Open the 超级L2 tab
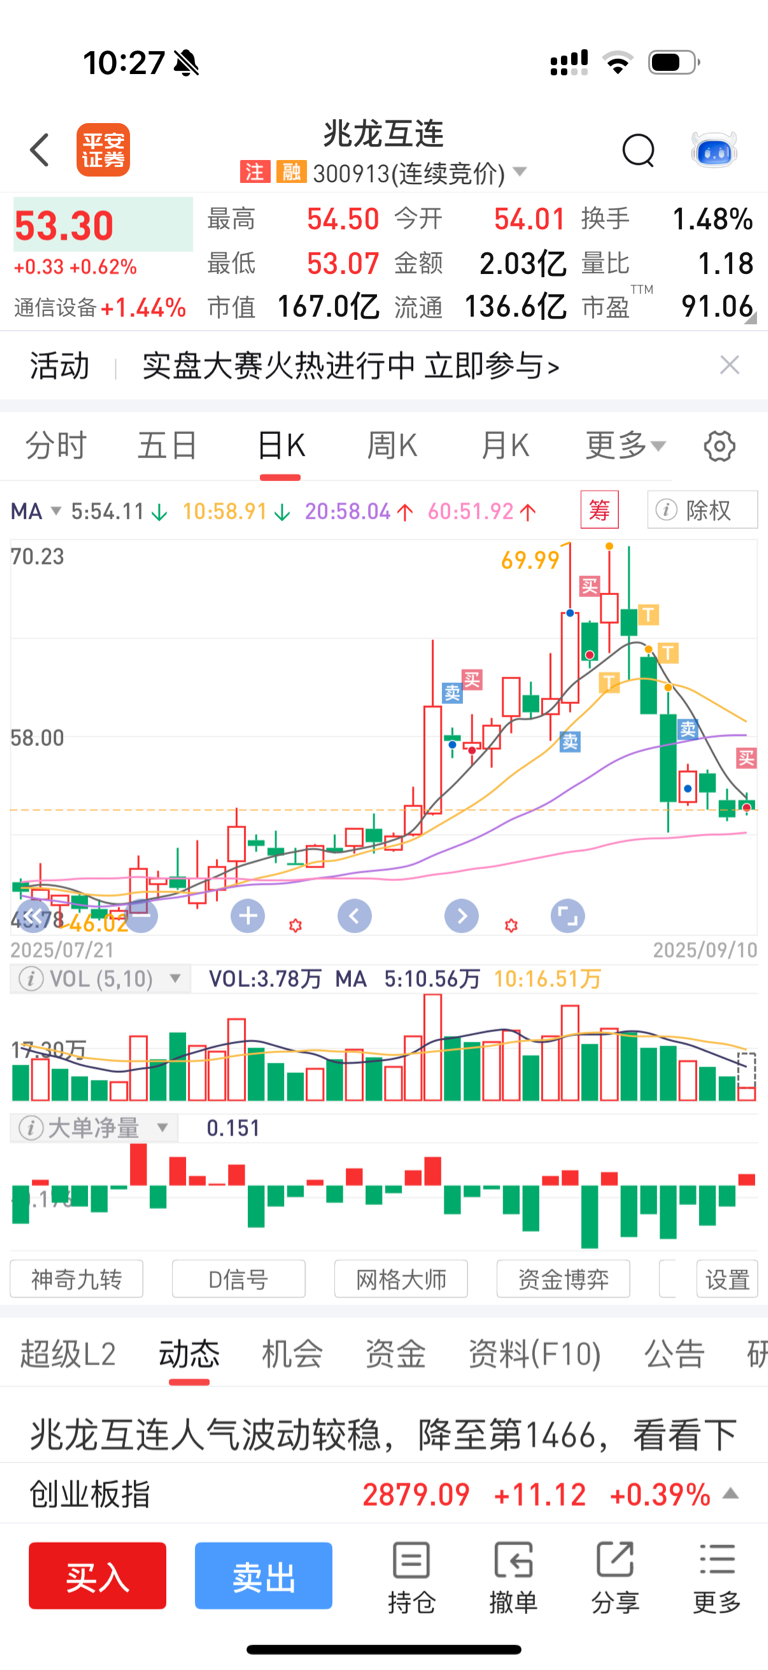Image resolution: width=768 pixels, height=1670 pixels. (68, 1354)
